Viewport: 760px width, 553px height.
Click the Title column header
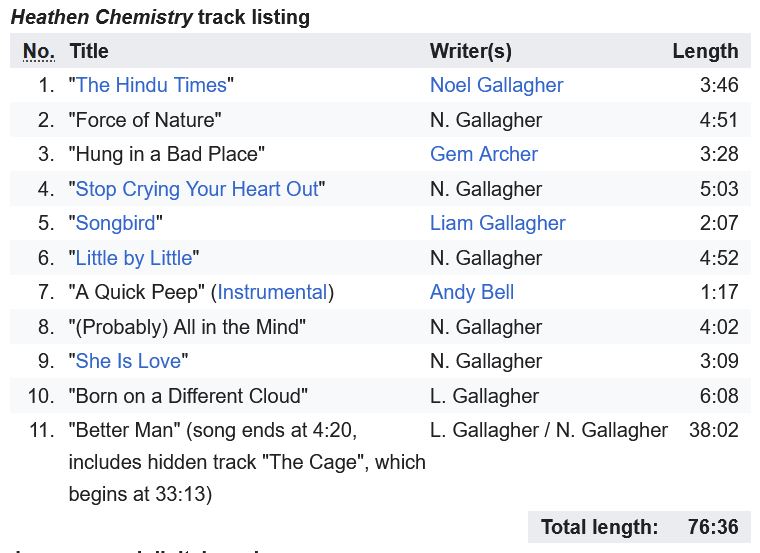[89, 51]
